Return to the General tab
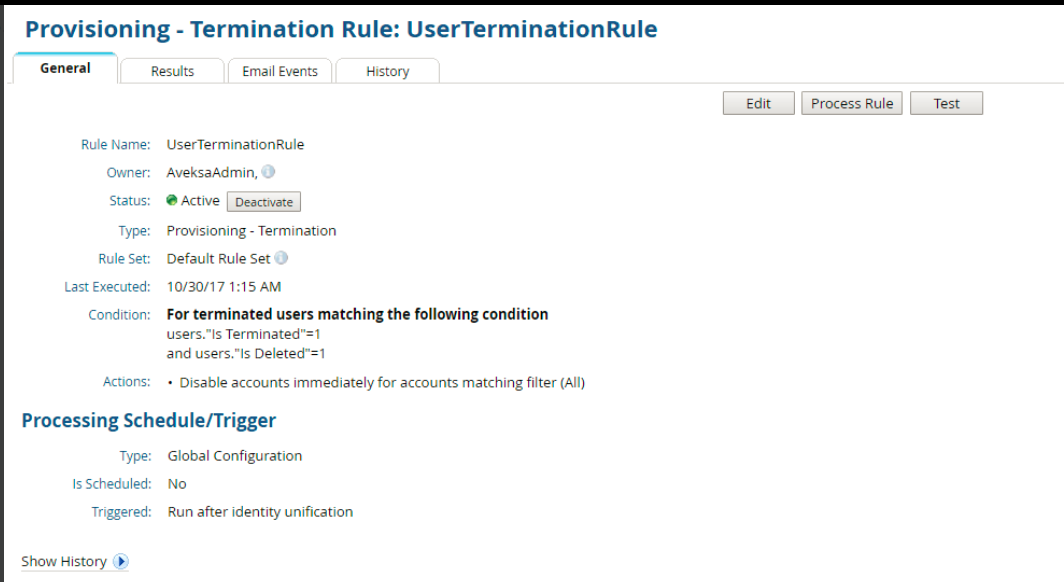1064x582 pixels. (64, 67)
